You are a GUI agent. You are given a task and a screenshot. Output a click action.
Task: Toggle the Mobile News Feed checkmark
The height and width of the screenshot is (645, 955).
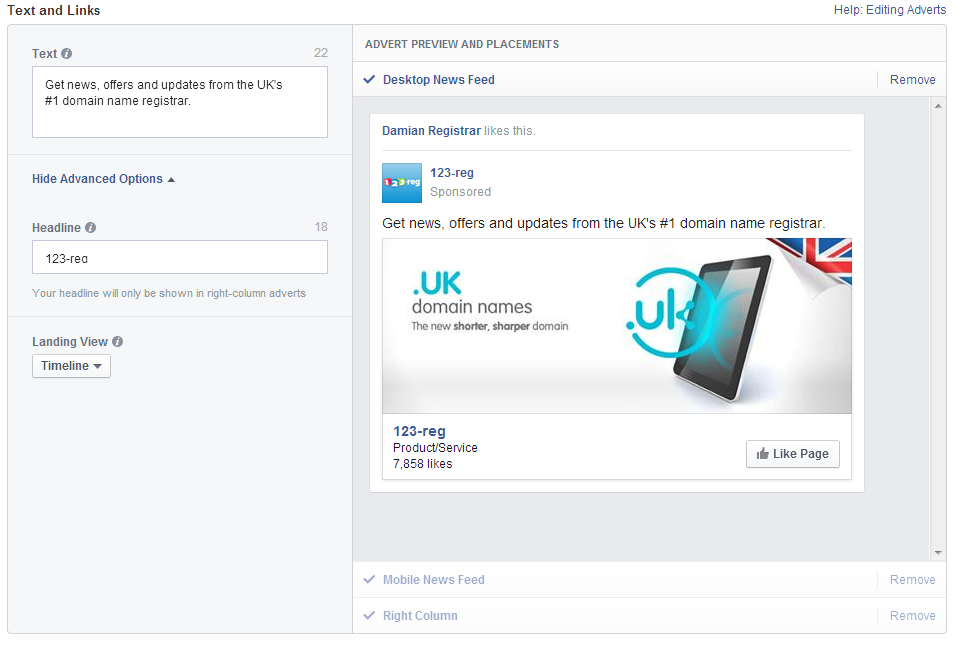(368, 579)
